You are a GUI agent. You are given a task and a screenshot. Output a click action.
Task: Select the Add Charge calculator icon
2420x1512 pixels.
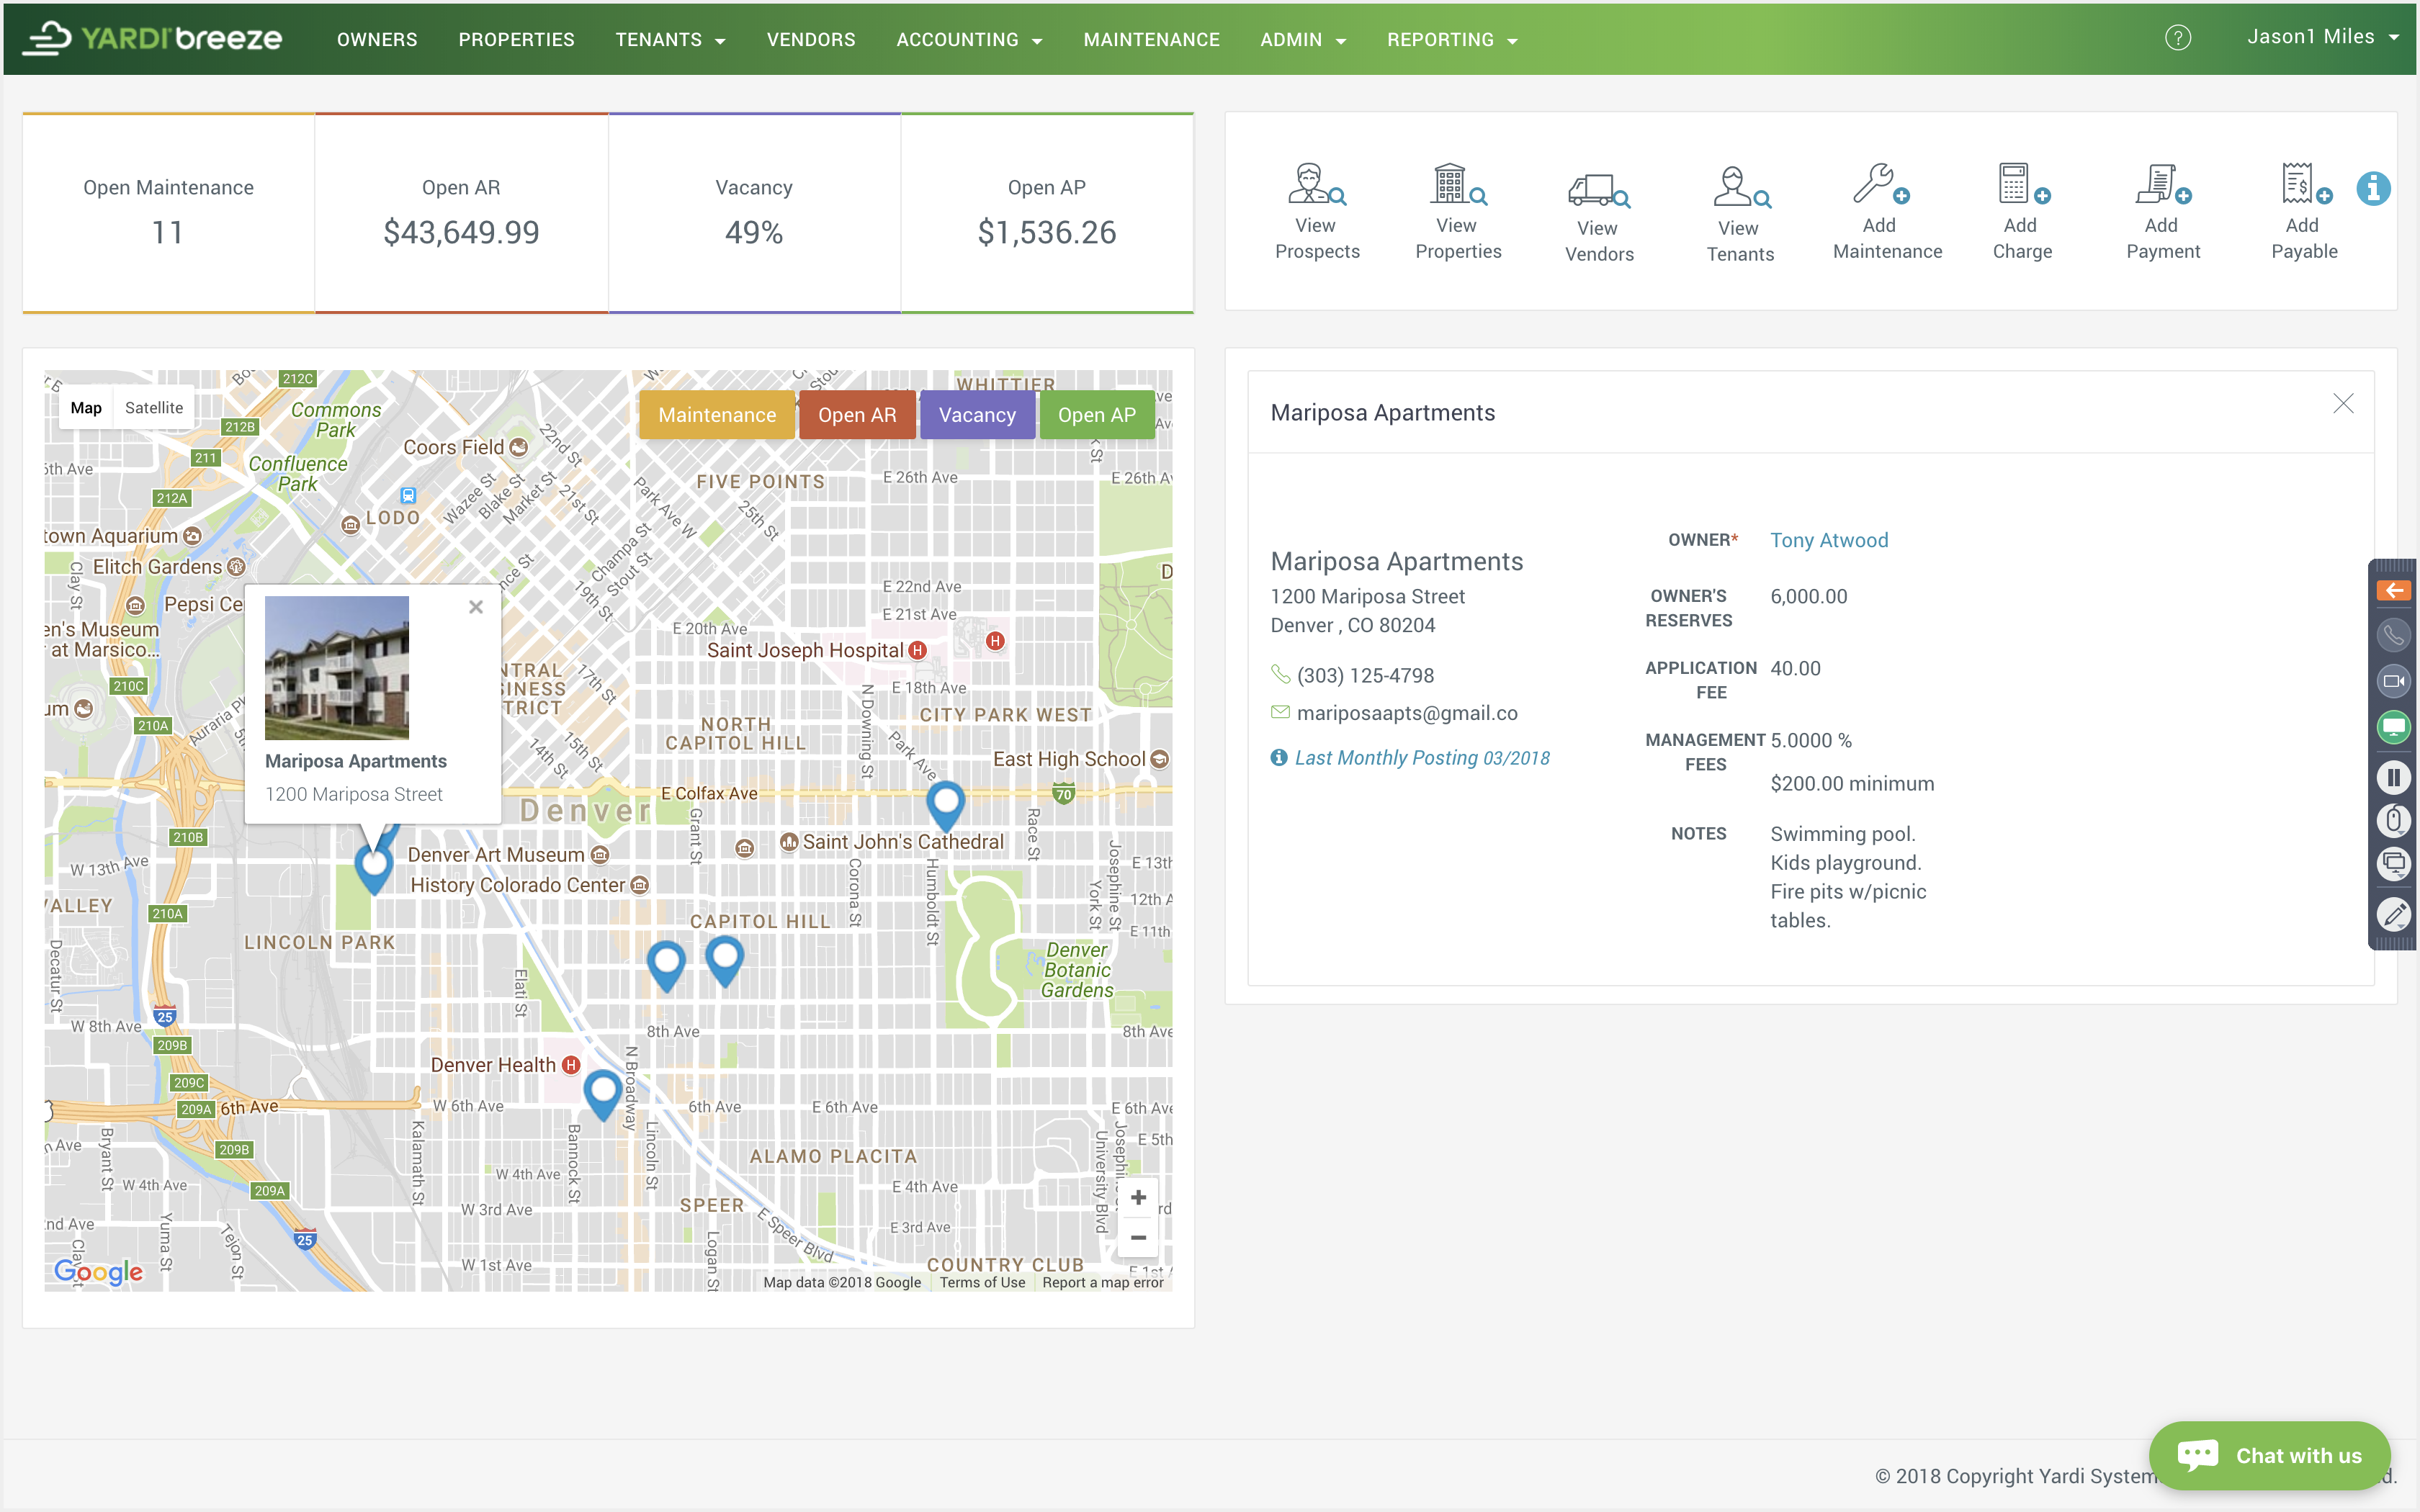2021,185
